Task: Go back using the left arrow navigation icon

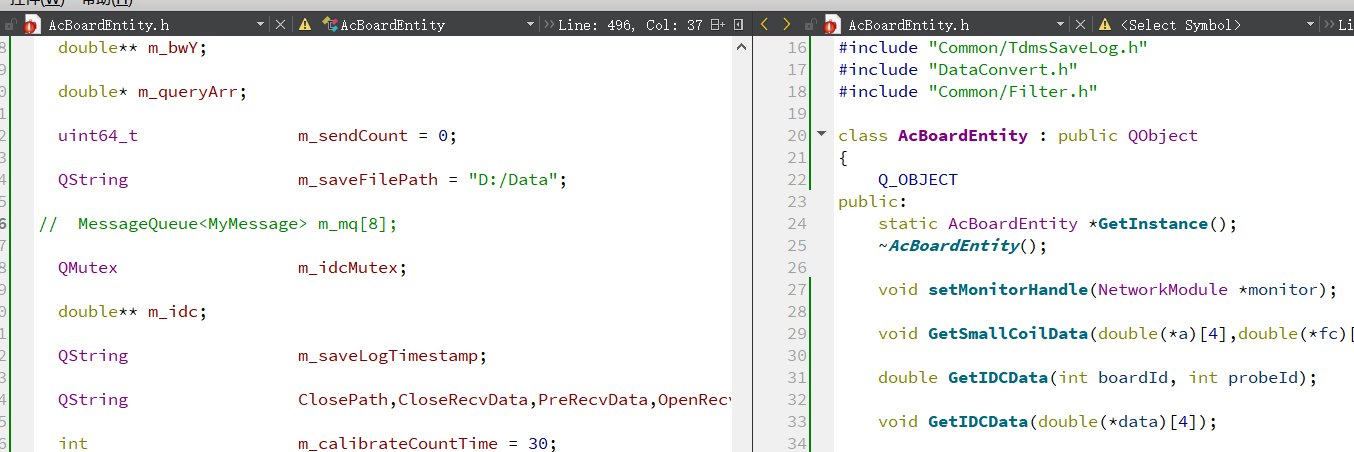Action: 765,25
